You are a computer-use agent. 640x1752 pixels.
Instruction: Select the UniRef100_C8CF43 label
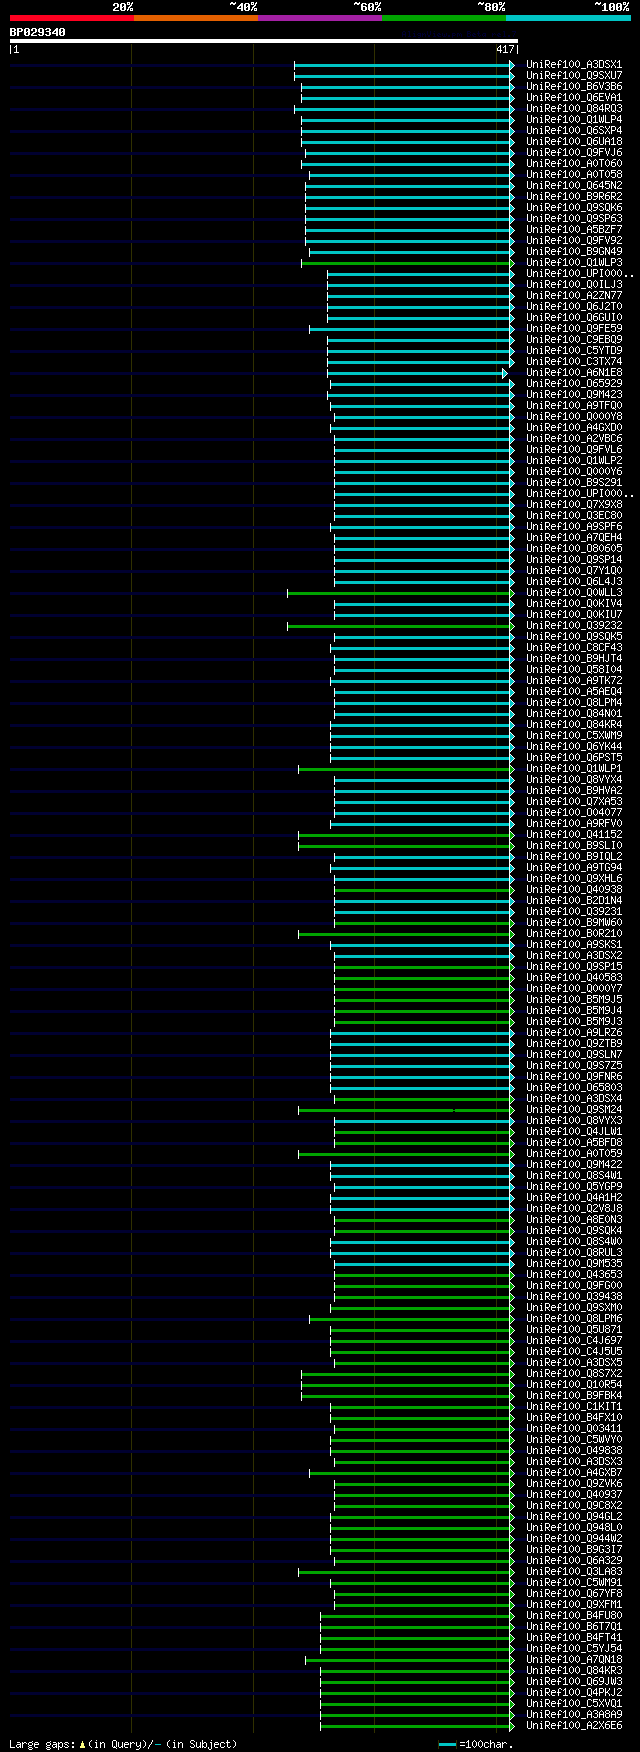(x=574, y=648)
